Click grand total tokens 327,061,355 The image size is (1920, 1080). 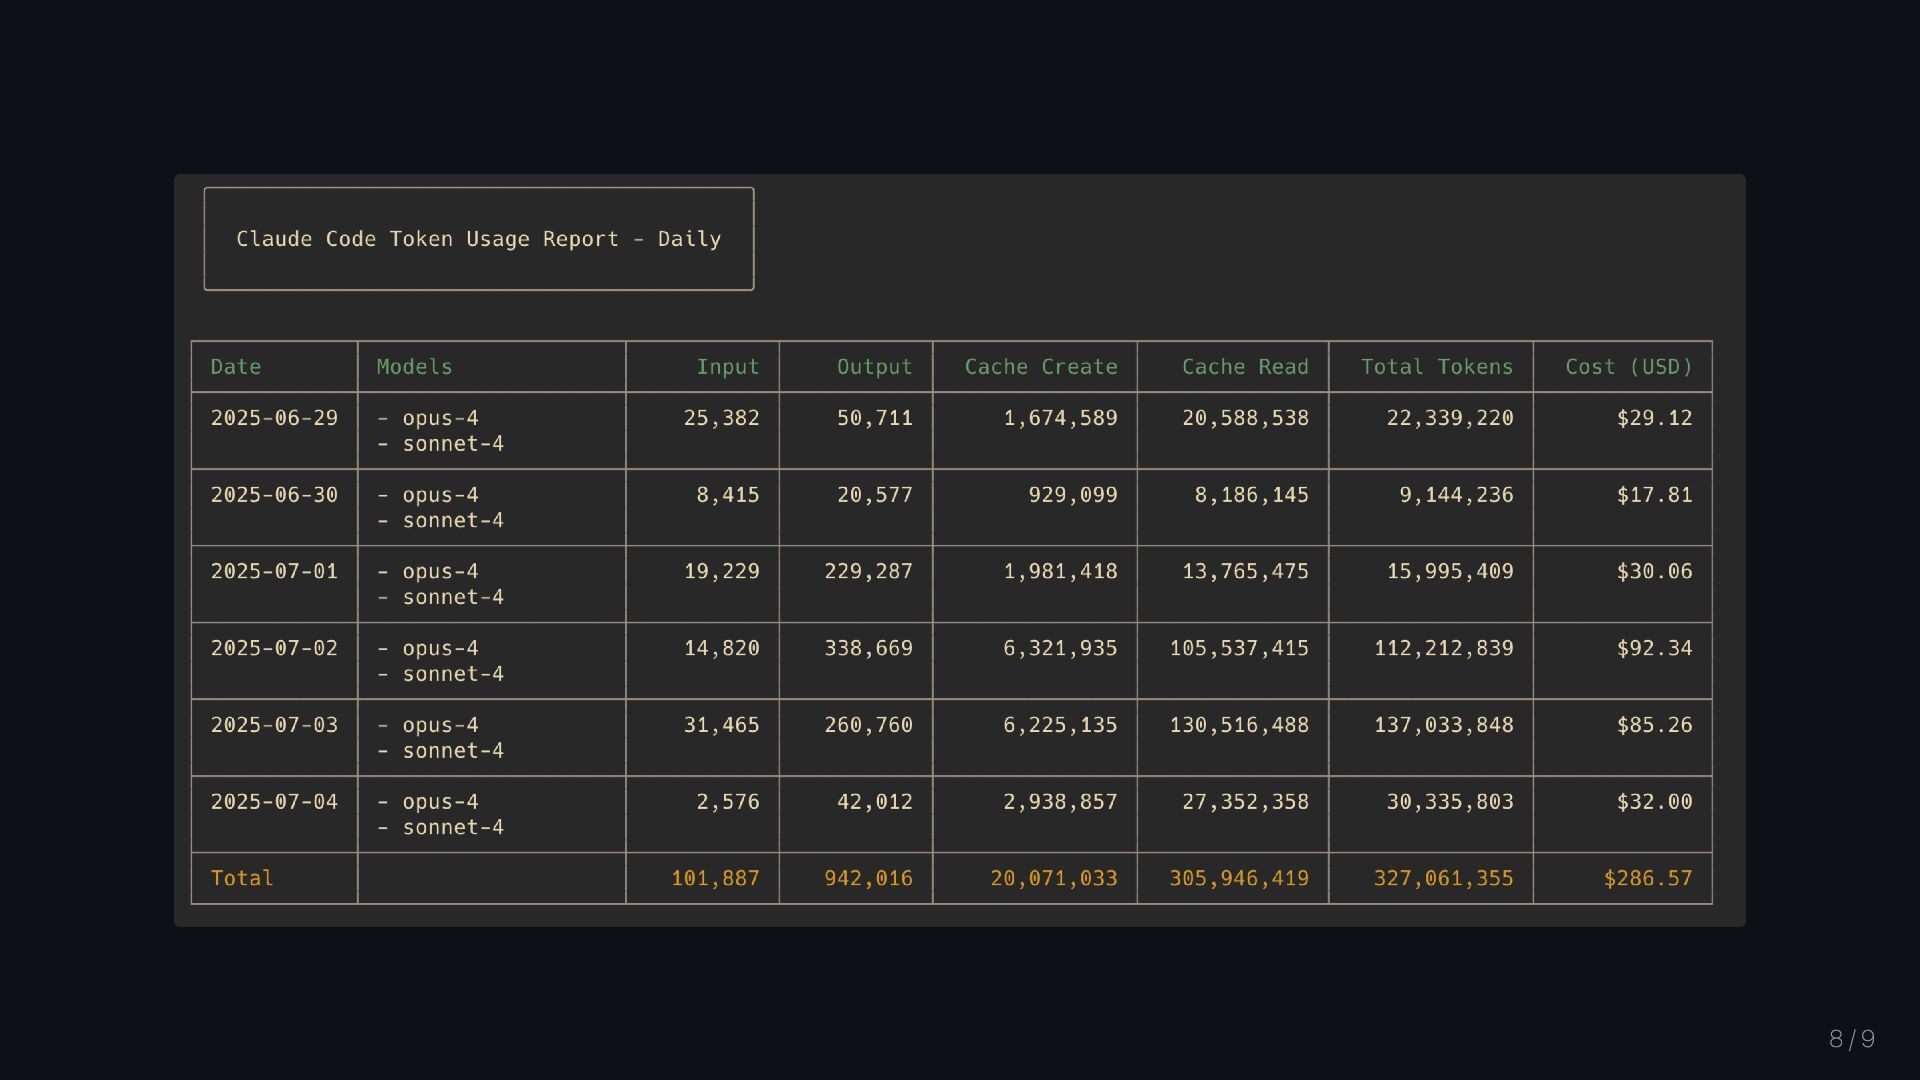click(x=1444, y=878)
